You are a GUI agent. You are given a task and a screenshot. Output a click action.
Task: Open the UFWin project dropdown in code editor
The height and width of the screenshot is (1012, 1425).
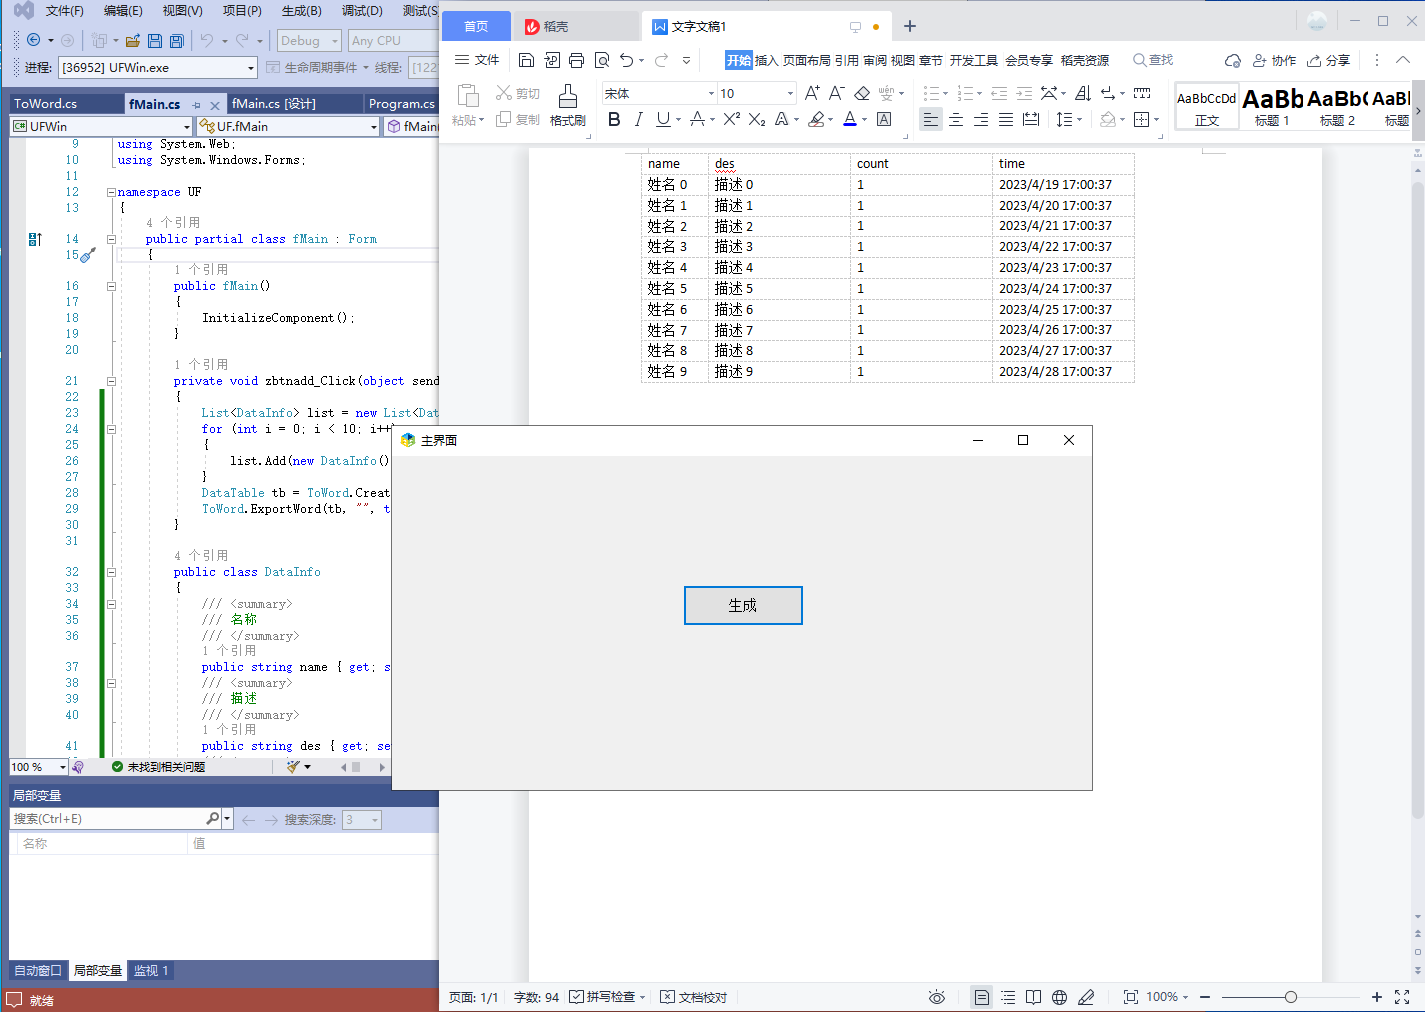point(187,126)
